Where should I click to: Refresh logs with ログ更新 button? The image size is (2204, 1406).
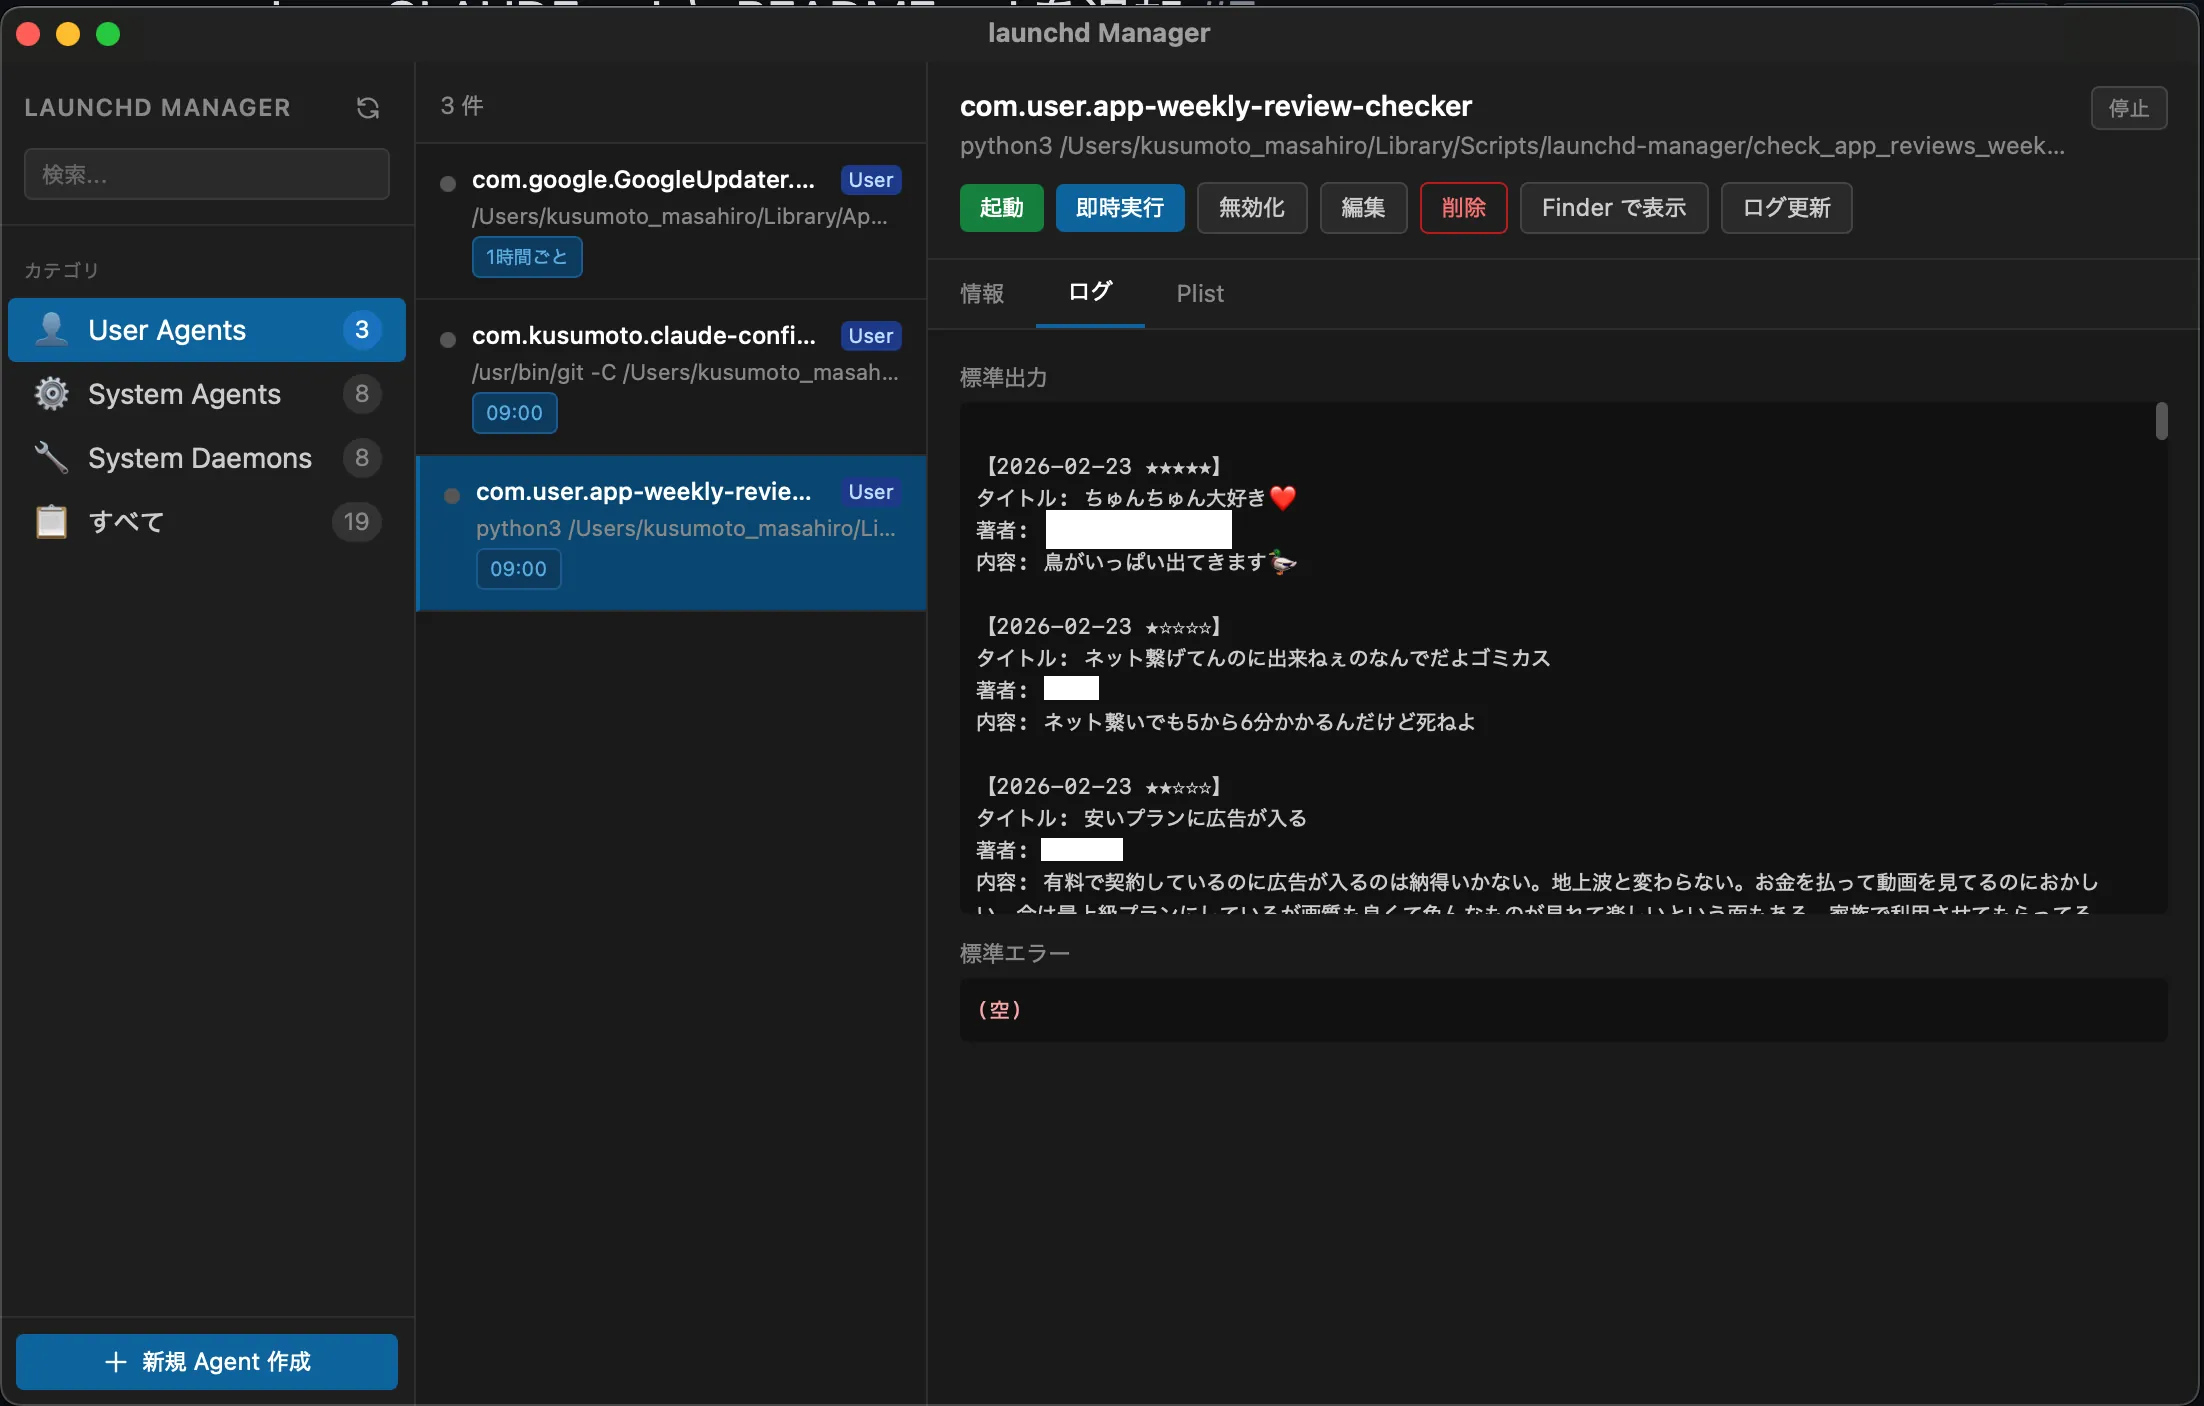1787,208
